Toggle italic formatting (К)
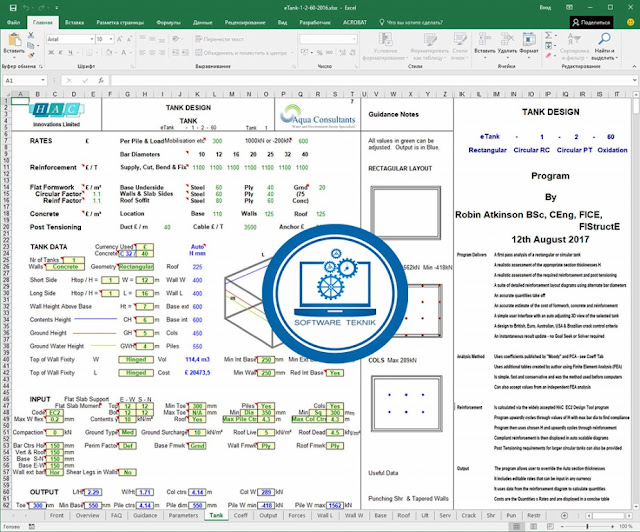This screenshot has width=640, height=532. pyautogui.click(x=60, y=52)
